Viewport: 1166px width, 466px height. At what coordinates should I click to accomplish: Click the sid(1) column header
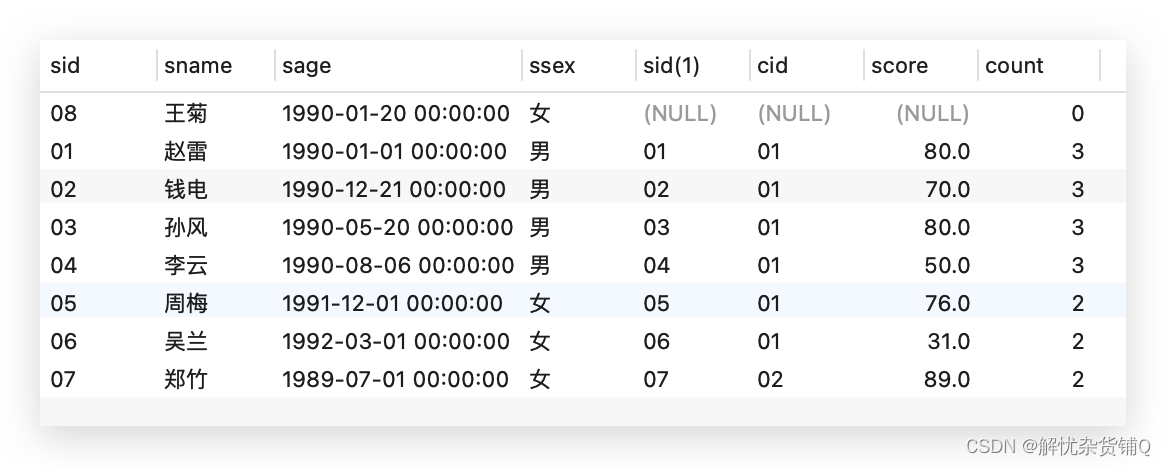(x=671, y=65)
